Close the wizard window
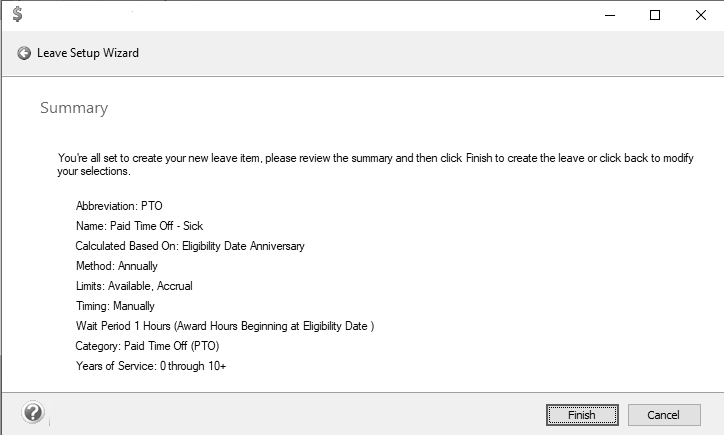The image size is (724, 435). [700, 15]
